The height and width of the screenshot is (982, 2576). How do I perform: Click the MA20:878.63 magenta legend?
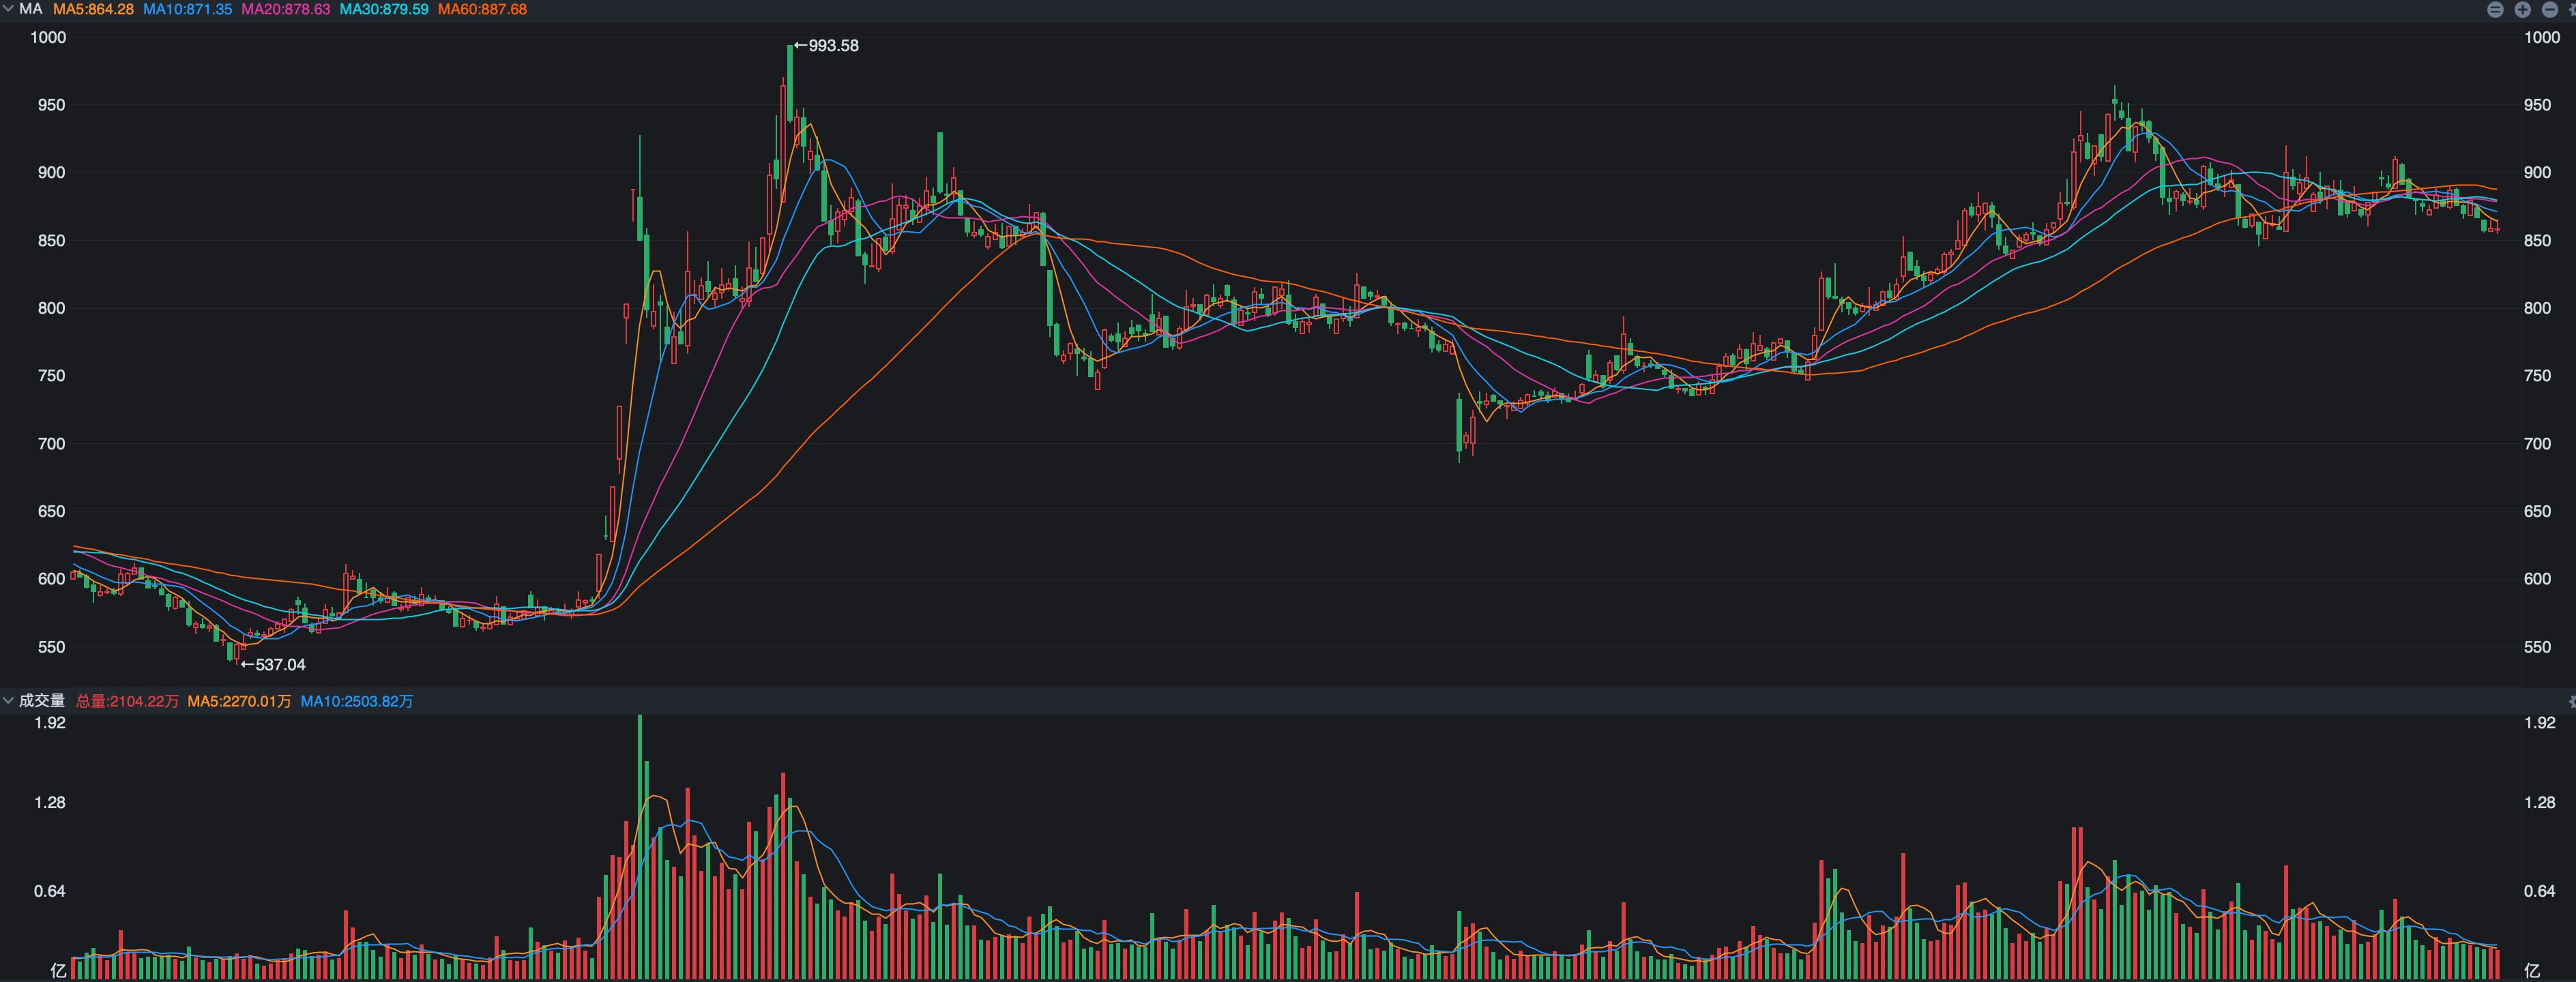(285, 9)
